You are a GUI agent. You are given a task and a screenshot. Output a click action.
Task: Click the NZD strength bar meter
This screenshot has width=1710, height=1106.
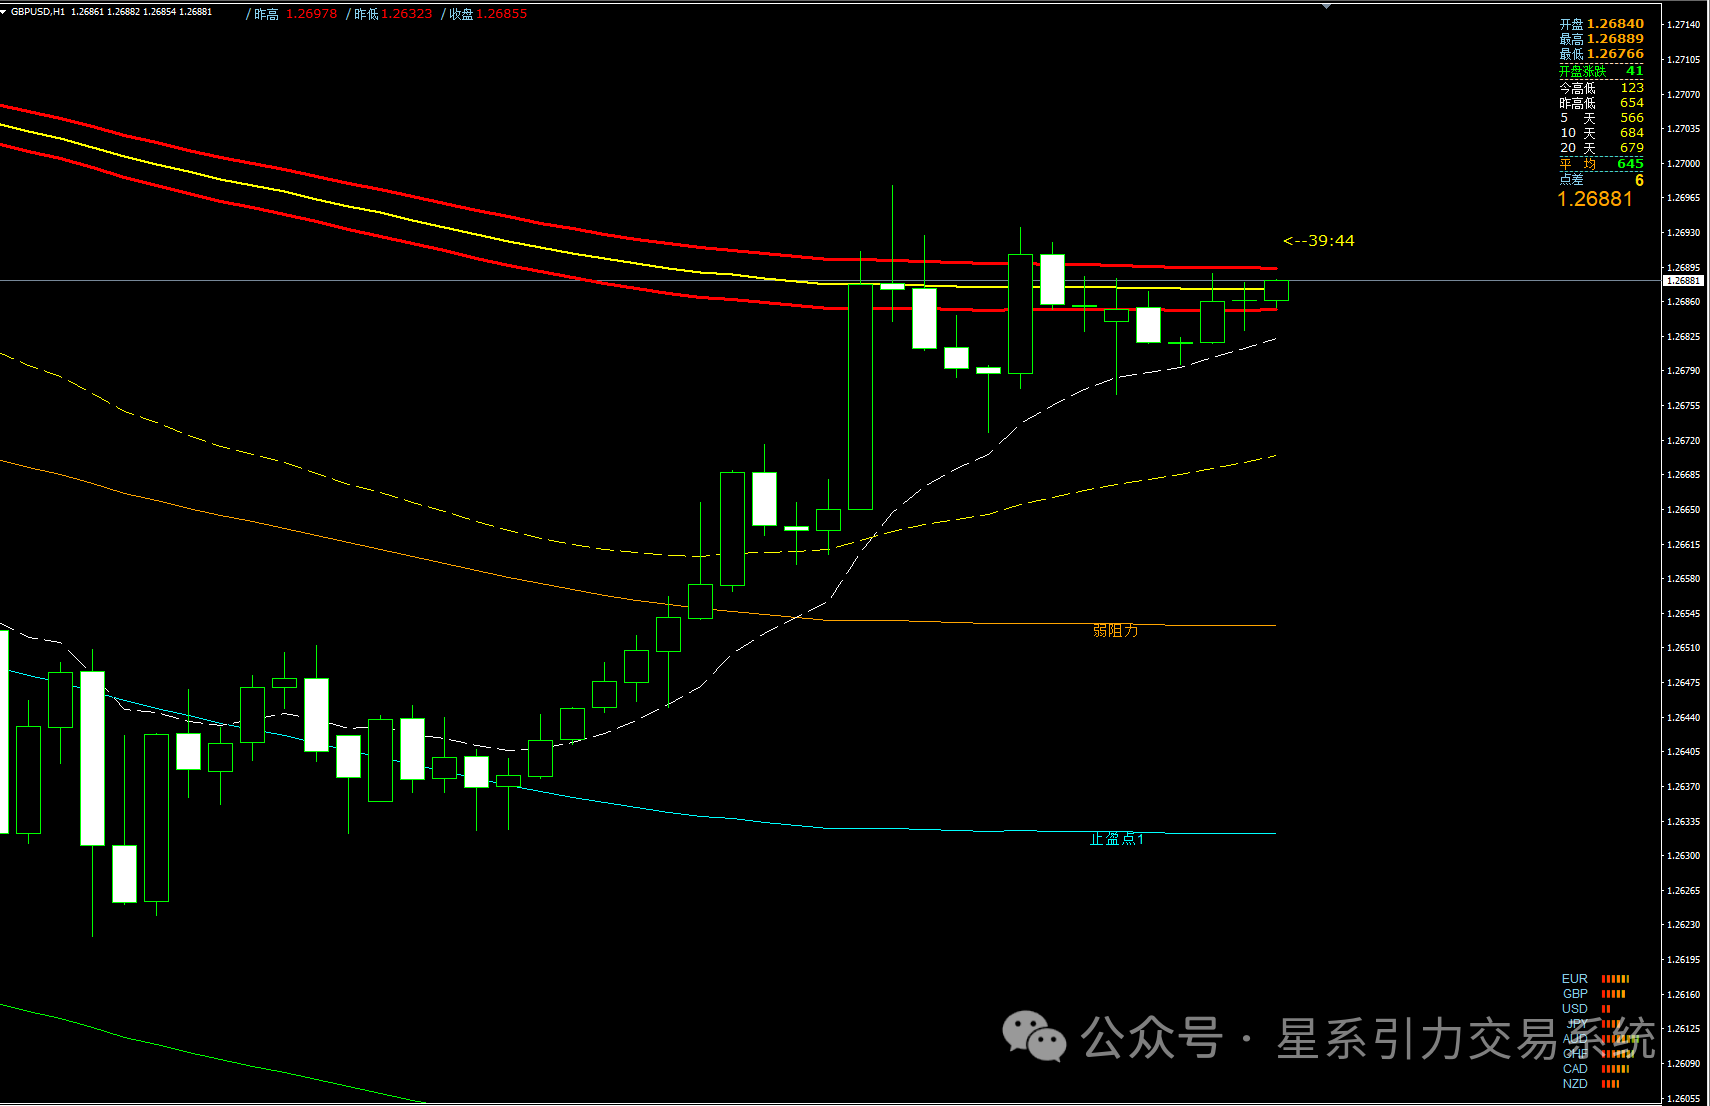[x=1610, y=1084]
